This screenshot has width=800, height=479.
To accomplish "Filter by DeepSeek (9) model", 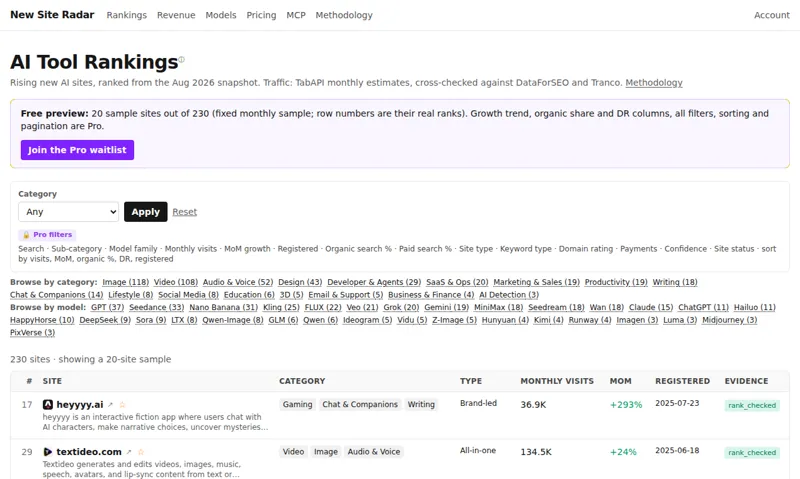I will tap(105, 320).
